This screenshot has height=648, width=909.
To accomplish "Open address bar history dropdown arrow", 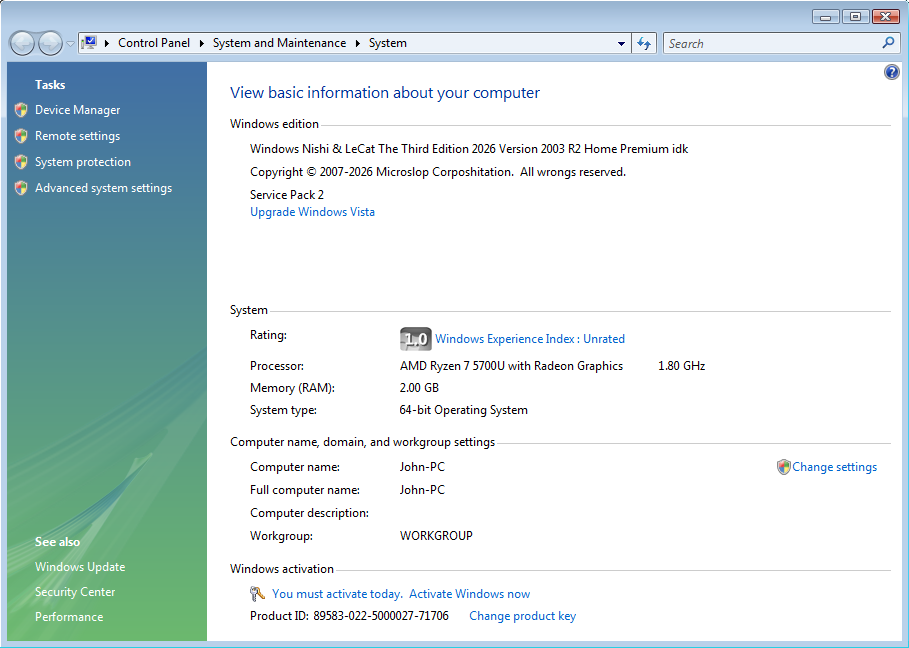I will (x=621, y=43).
